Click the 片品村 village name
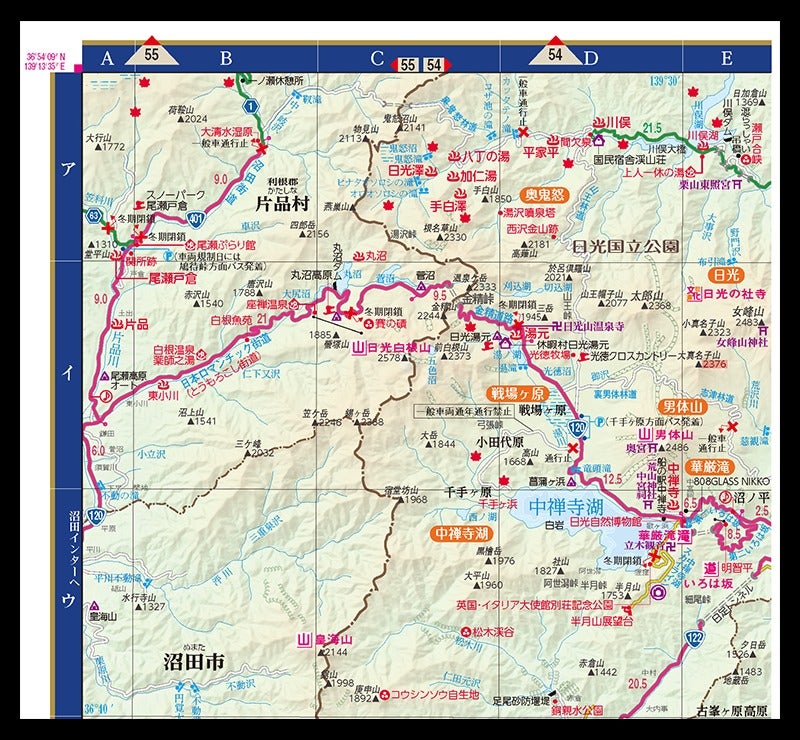 tap(282, 204)
